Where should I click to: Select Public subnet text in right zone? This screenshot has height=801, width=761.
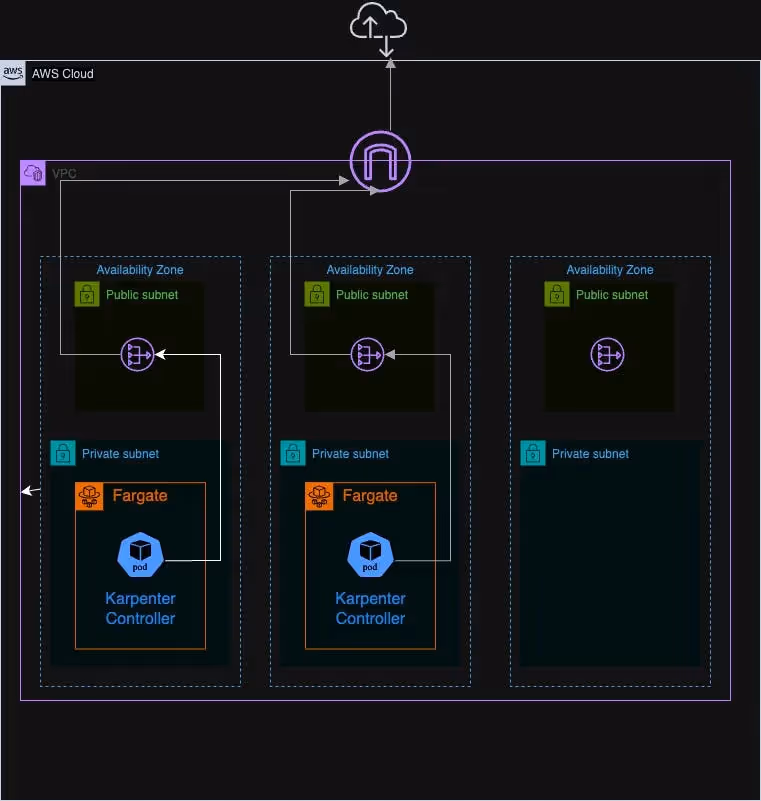(612, 295)
